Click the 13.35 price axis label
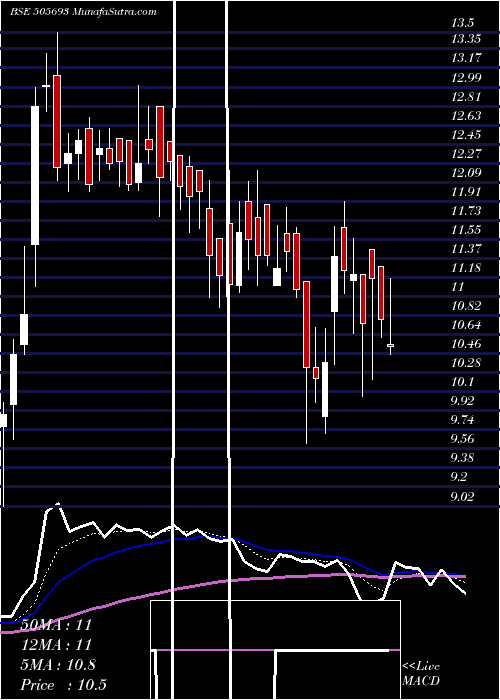Image resolution: width=500 pixels, height=700 pixels. pos(466,39)
